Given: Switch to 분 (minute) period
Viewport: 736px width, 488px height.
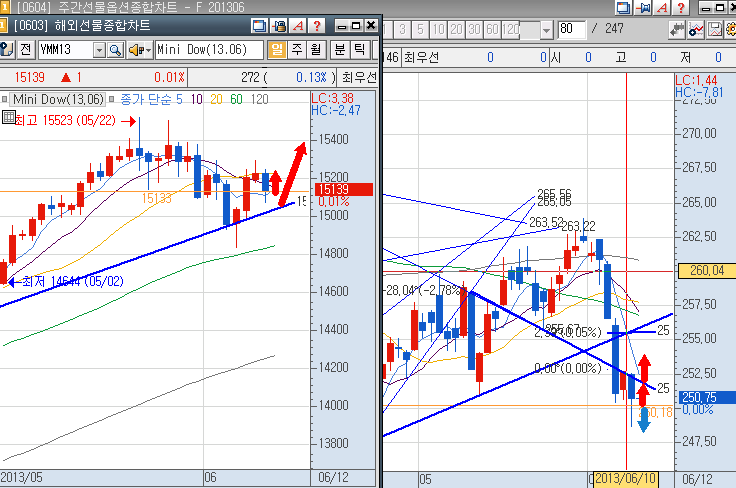Looking at the screenshot, I should coord(339,49).
